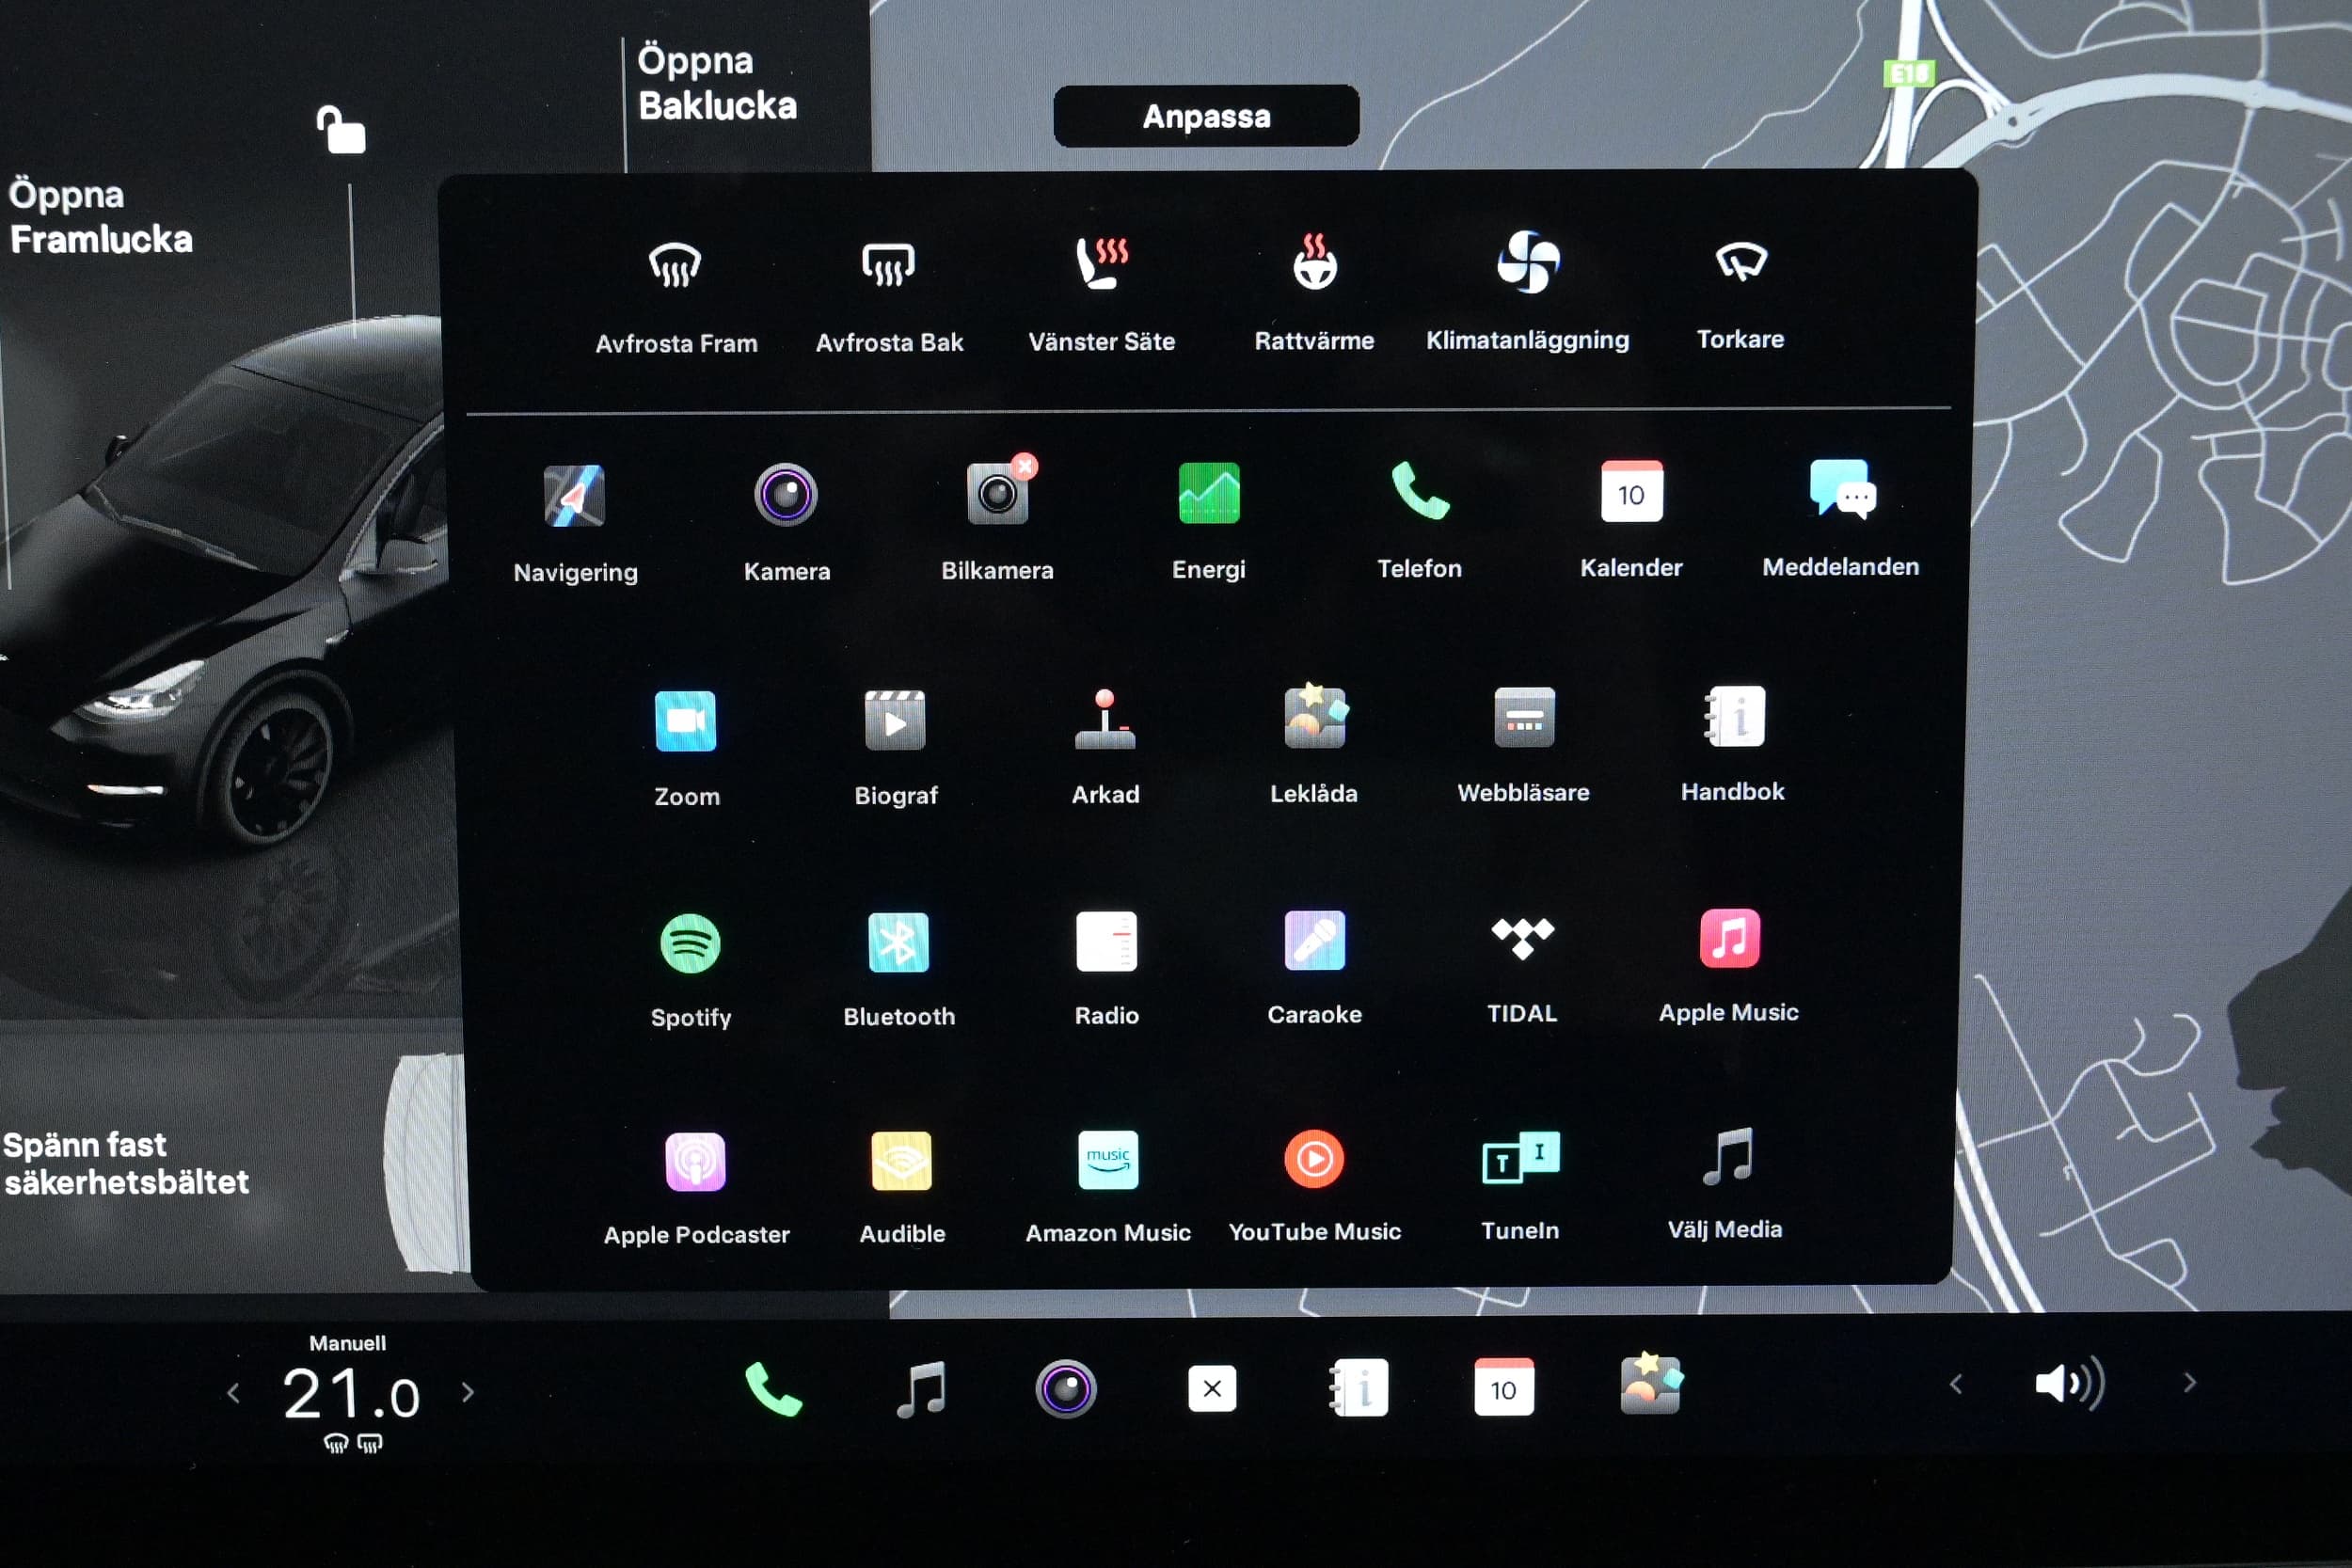
Task: Tap Öppna Baklucka to open trunk
Action: 717,83
